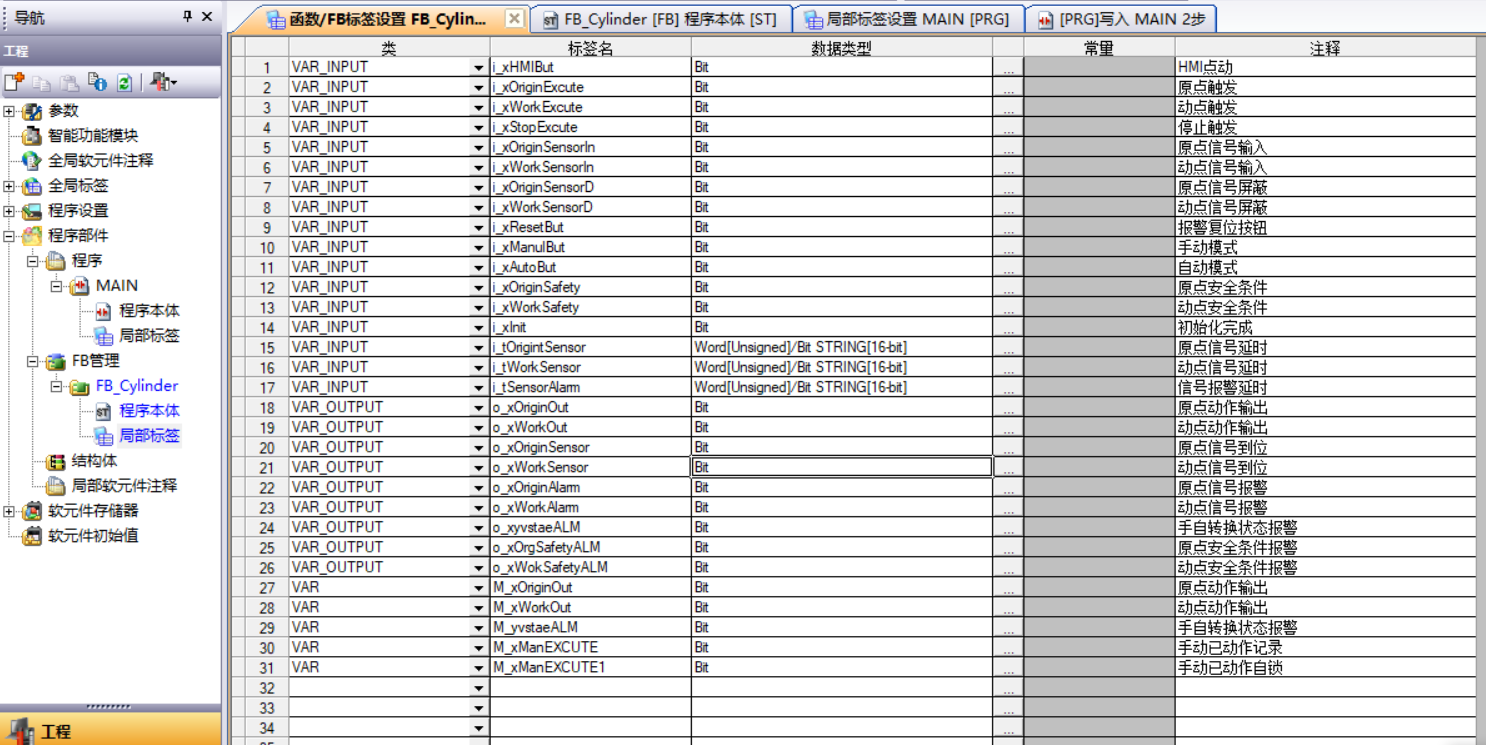Click data type browse button for i_tWorkSensor
The width and height of the screenshot is (1486, 745).
1008,368
